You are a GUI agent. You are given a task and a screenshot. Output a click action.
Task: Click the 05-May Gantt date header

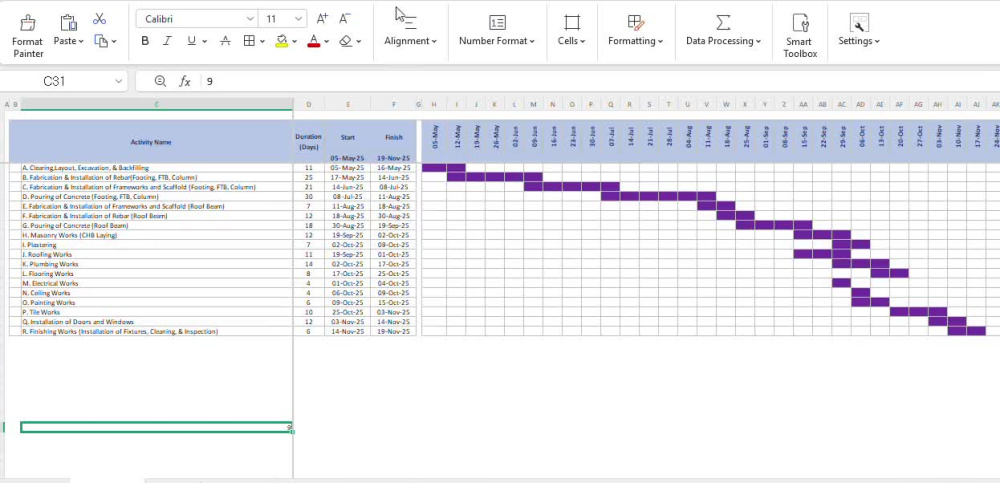tap(434, 137)
